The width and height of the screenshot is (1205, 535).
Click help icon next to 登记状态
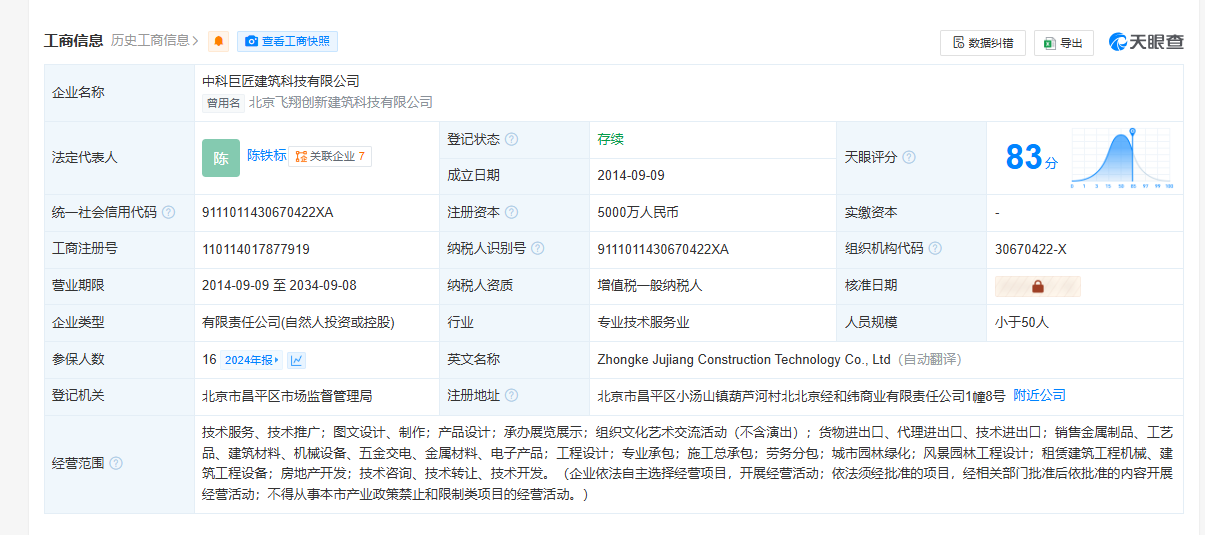point(511,140)
